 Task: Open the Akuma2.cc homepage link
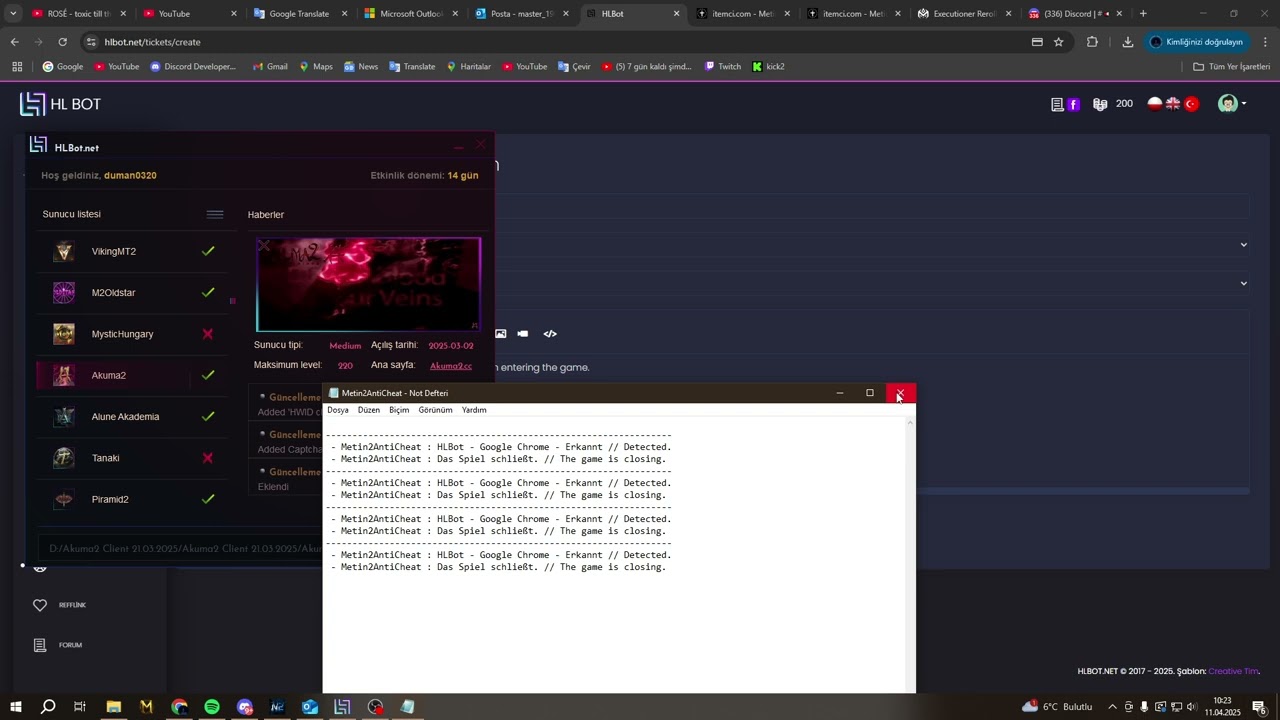tap(451, 366)
